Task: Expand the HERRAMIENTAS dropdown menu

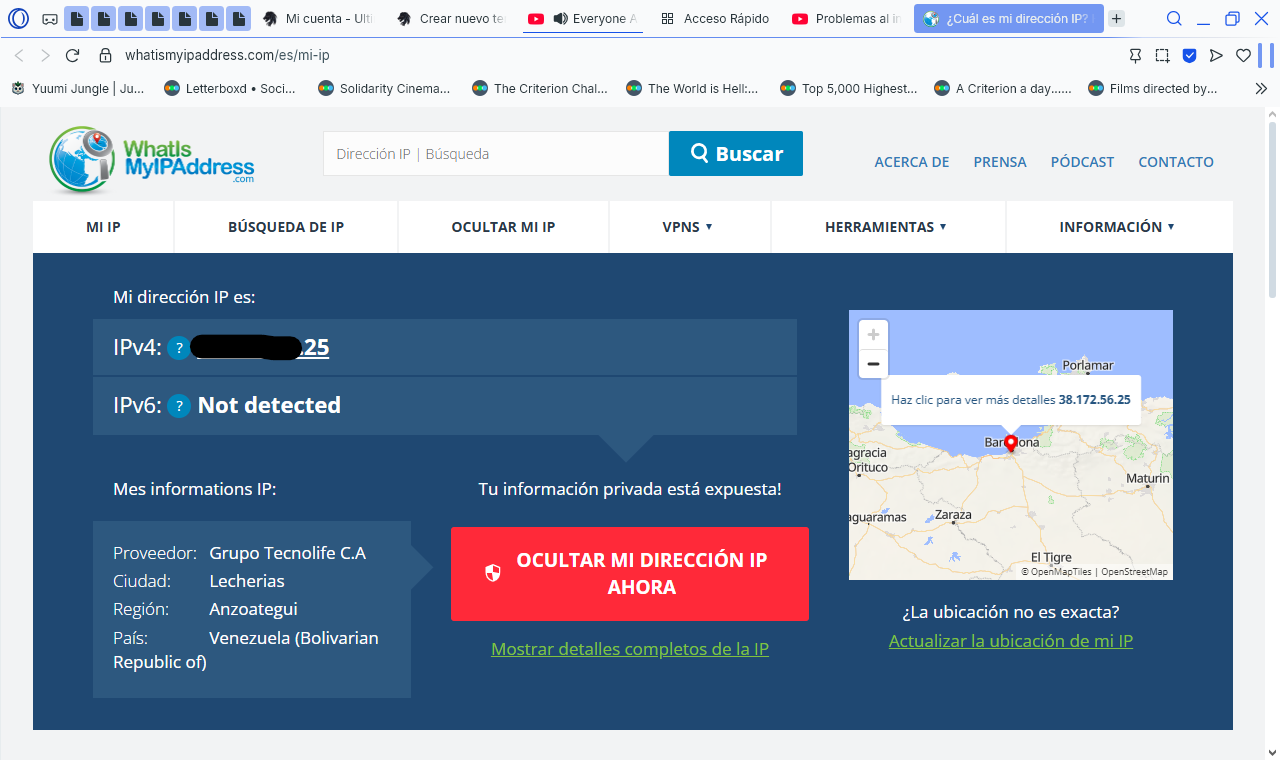Action: coord(885,227)
